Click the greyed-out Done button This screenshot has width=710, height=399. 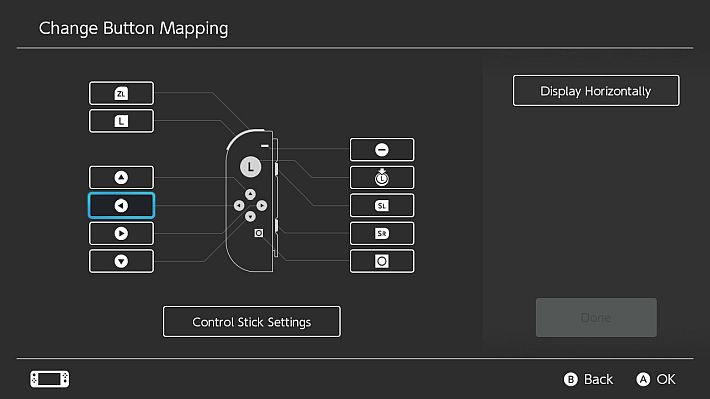coord(596,317)
